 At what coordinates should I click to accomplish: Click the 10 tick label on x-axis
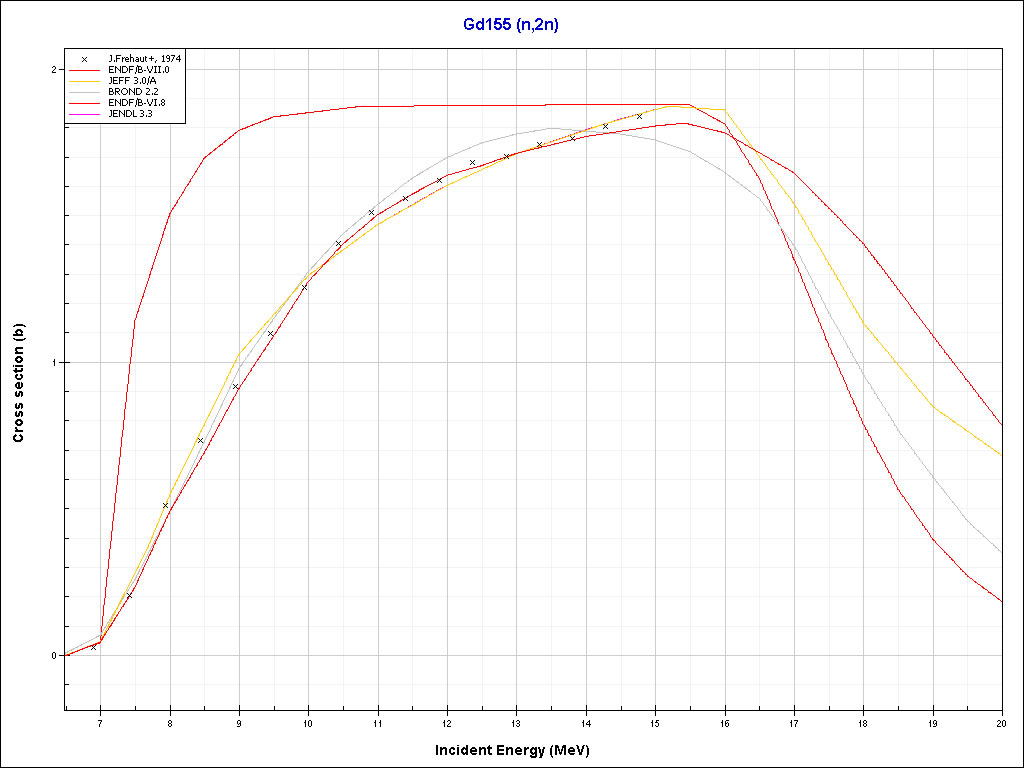(x=308, y=723)
